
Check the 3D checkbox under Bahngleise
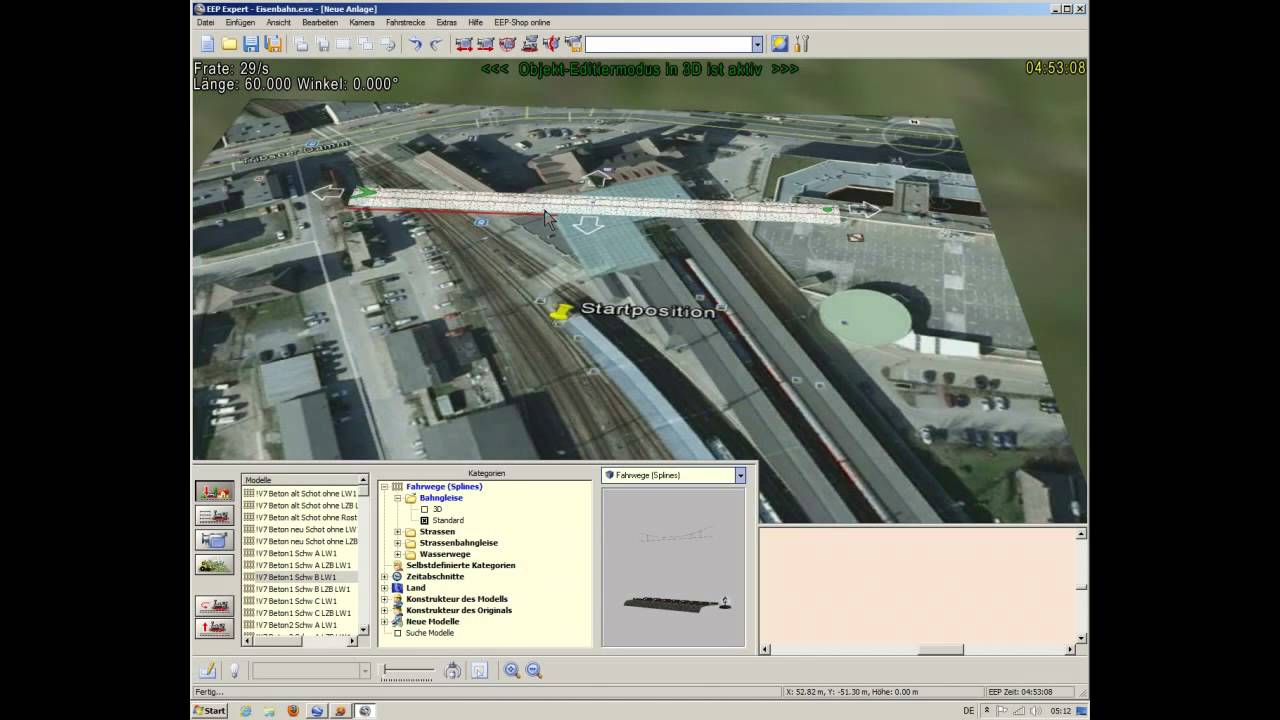point(424,509)
